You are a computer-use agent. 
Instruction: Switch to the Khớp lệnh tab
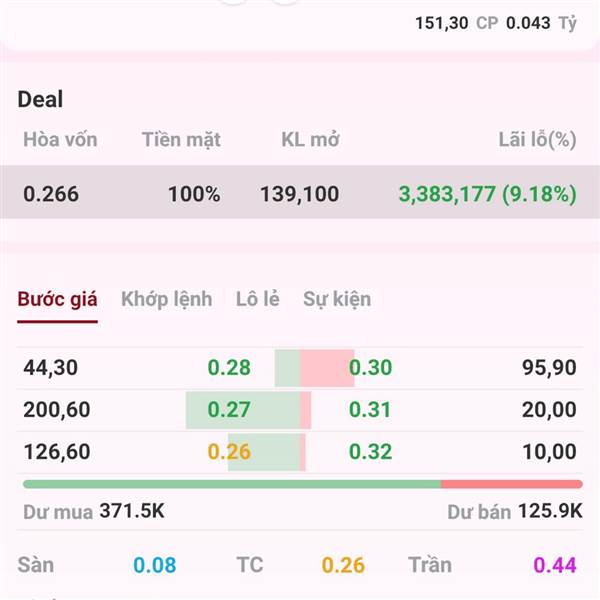pyautogui.click(x=166, y=299)
